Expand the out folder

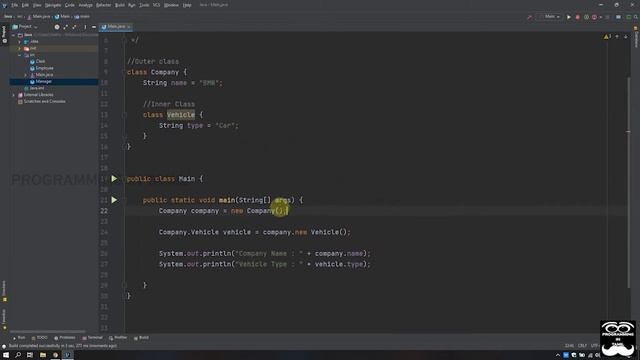20,48
